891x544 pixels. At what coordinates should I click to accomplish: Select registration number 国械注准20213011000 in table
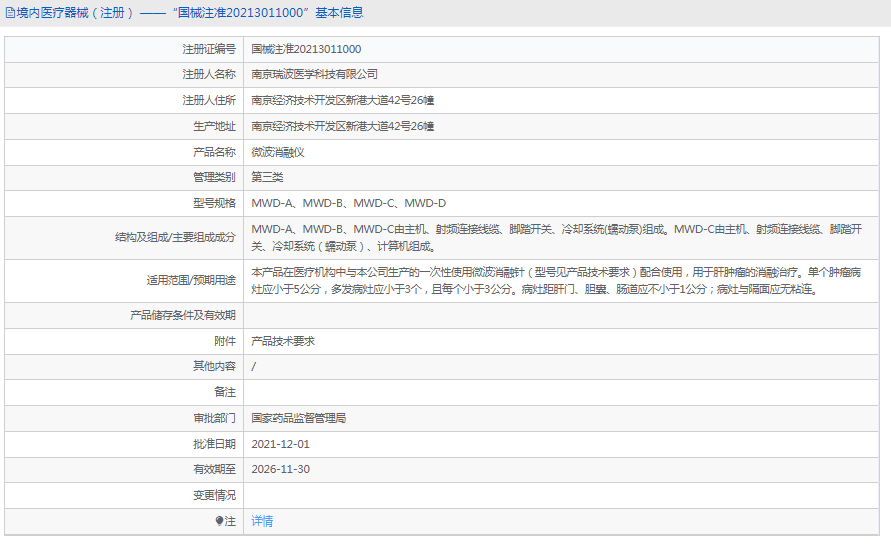click(x=306, y=49)
